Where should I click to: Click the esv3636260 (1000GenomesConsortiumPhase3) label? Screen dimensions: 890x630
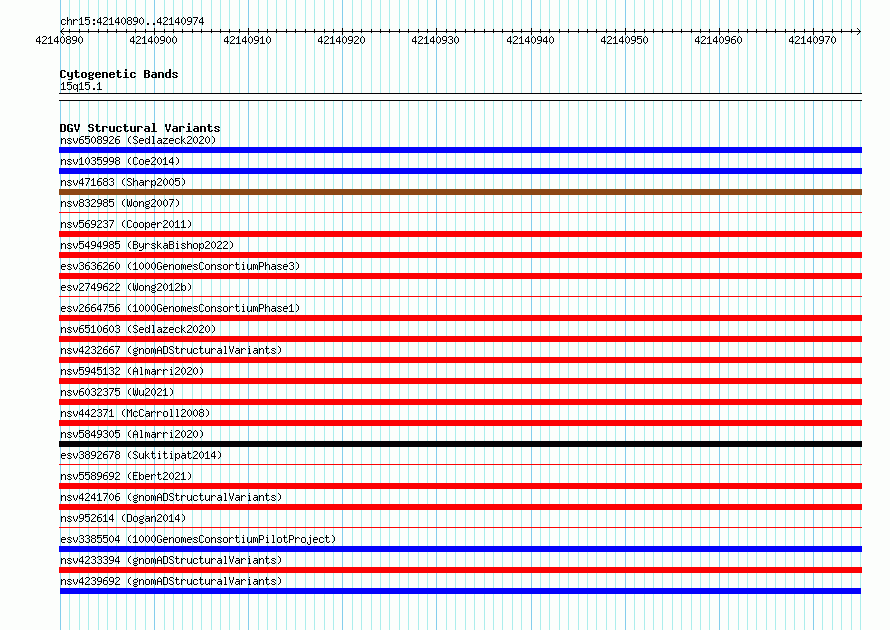[x=180, y=266]
